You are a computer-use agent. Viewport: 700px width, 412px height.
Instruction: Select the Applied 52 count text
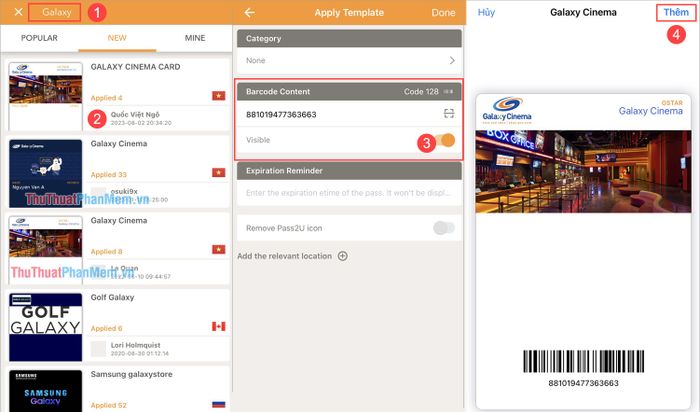click(x=108, y=405)
